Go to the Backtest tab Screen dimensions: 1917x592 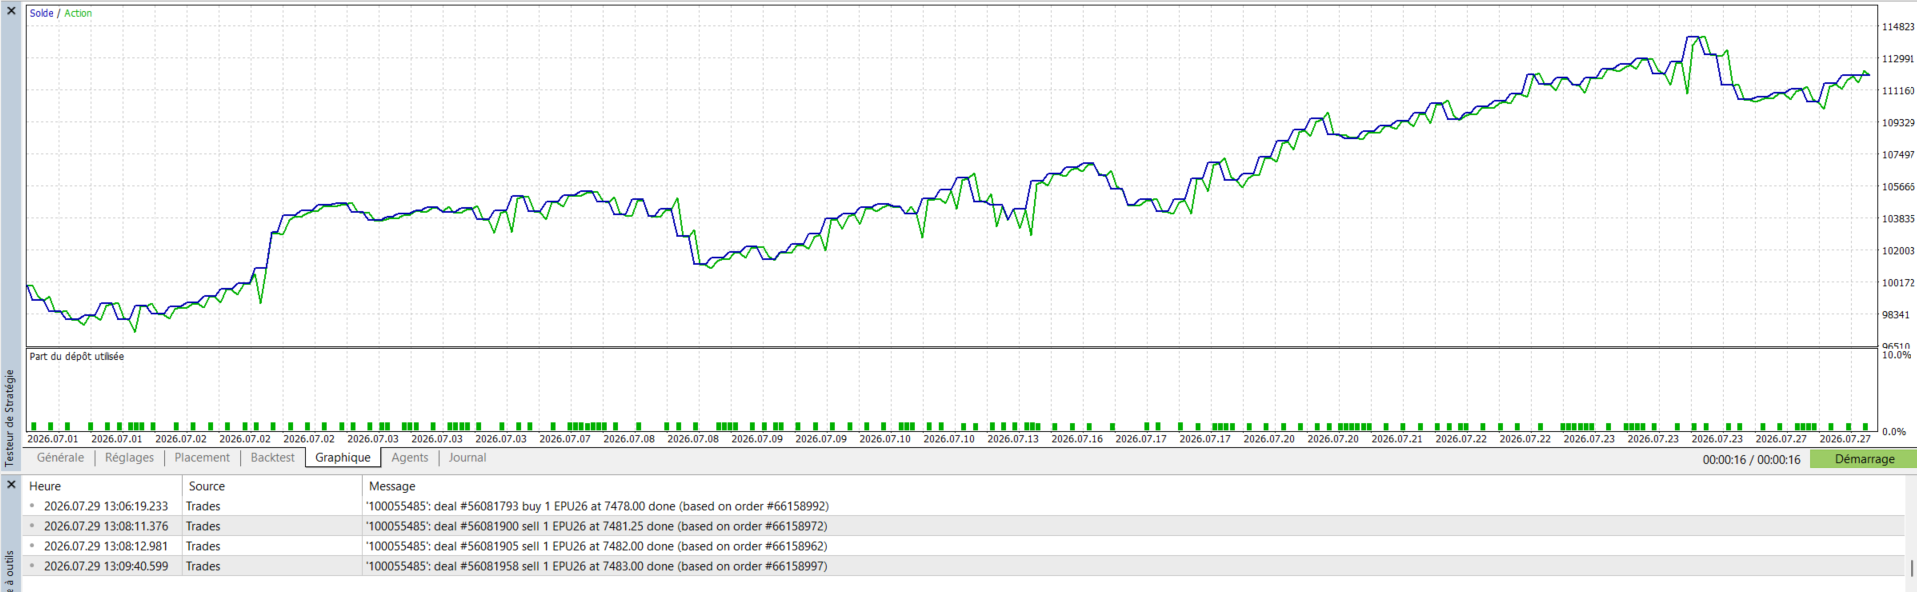(273, 458)
